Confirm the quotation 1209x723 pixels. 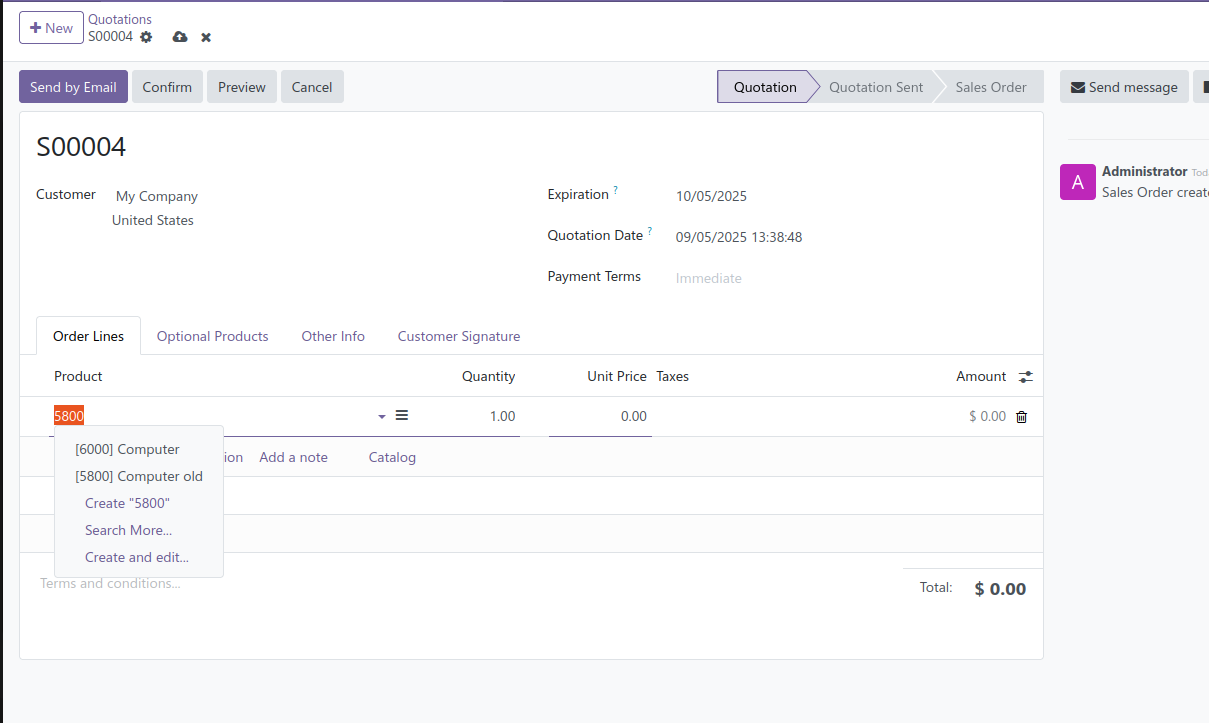(x=167, y=87)
